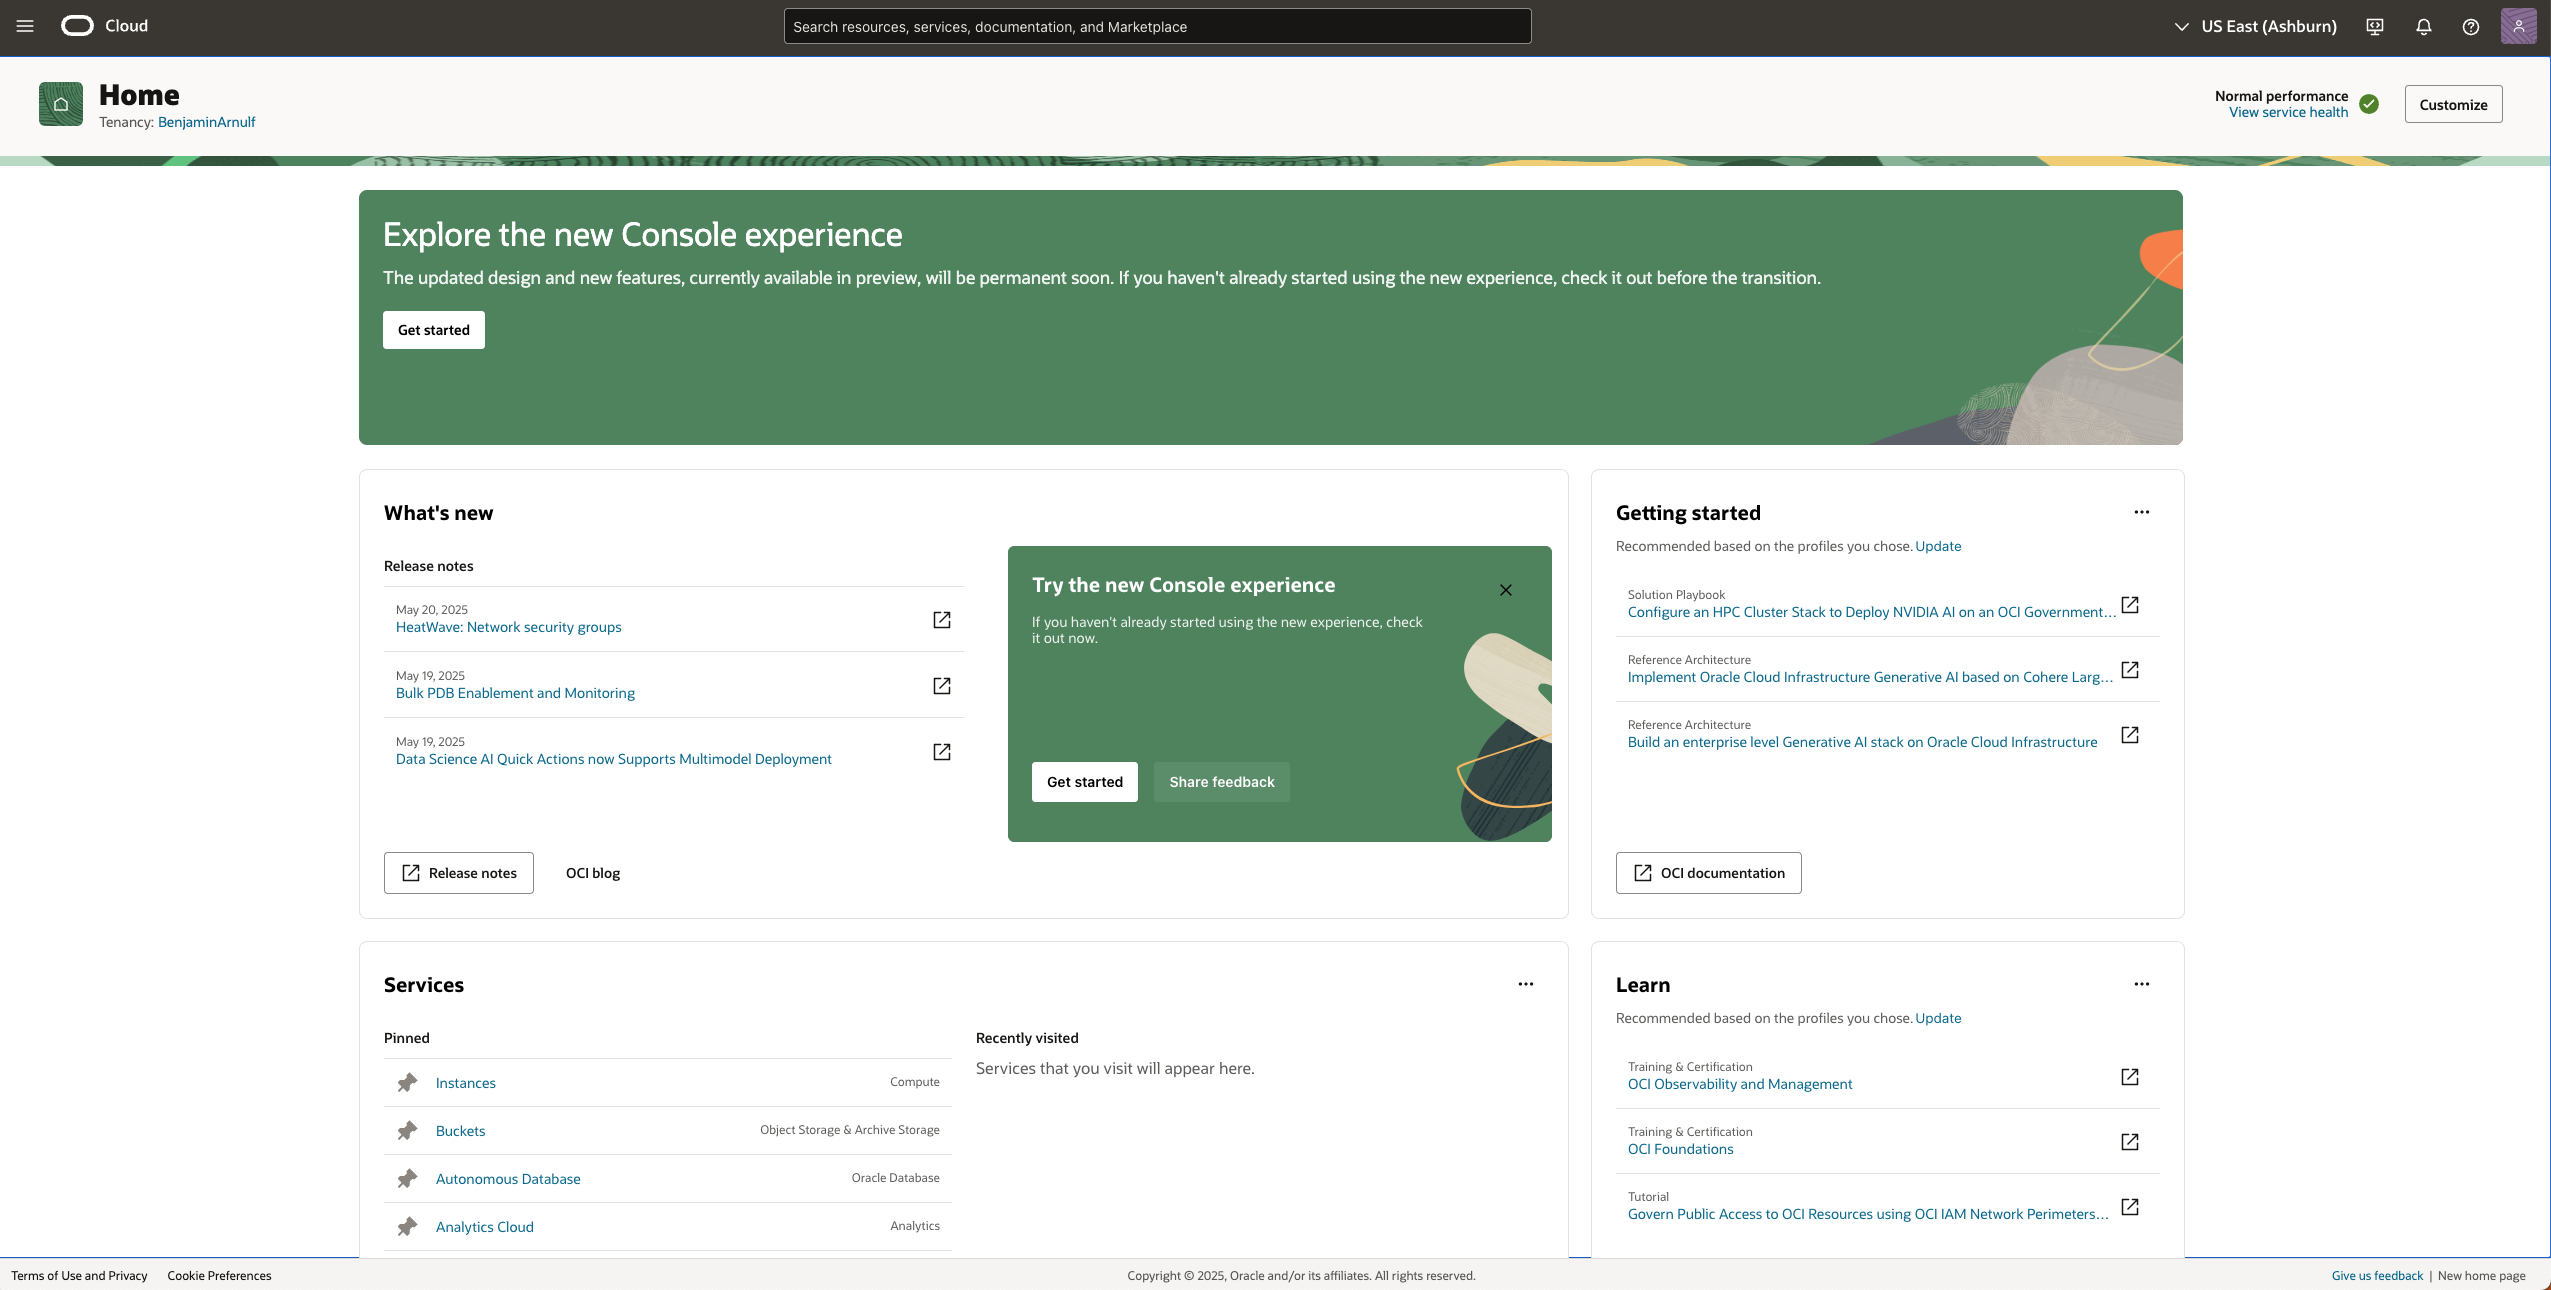This screenshot has height=1290, width=2551.
Task: Open external link icon for HeatWave release note
Action: [942, 620]
